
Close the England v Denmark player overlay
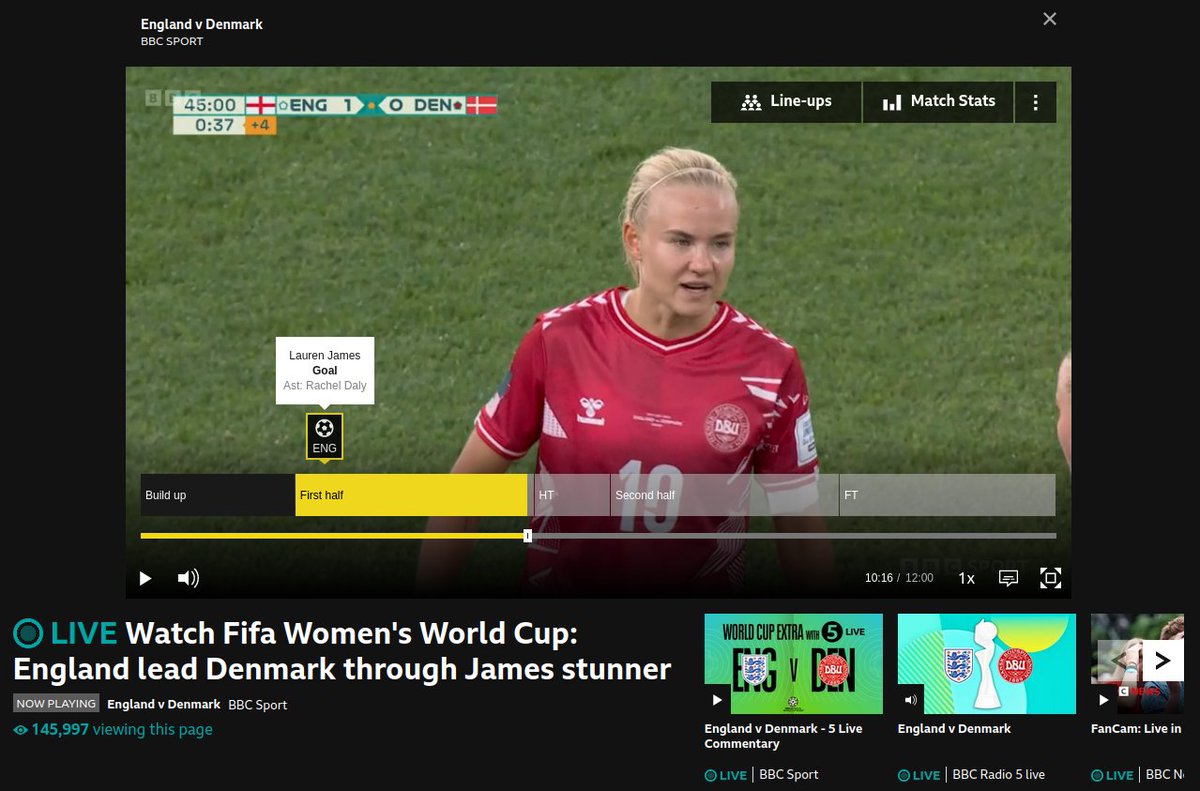[x=1049, y=19]
